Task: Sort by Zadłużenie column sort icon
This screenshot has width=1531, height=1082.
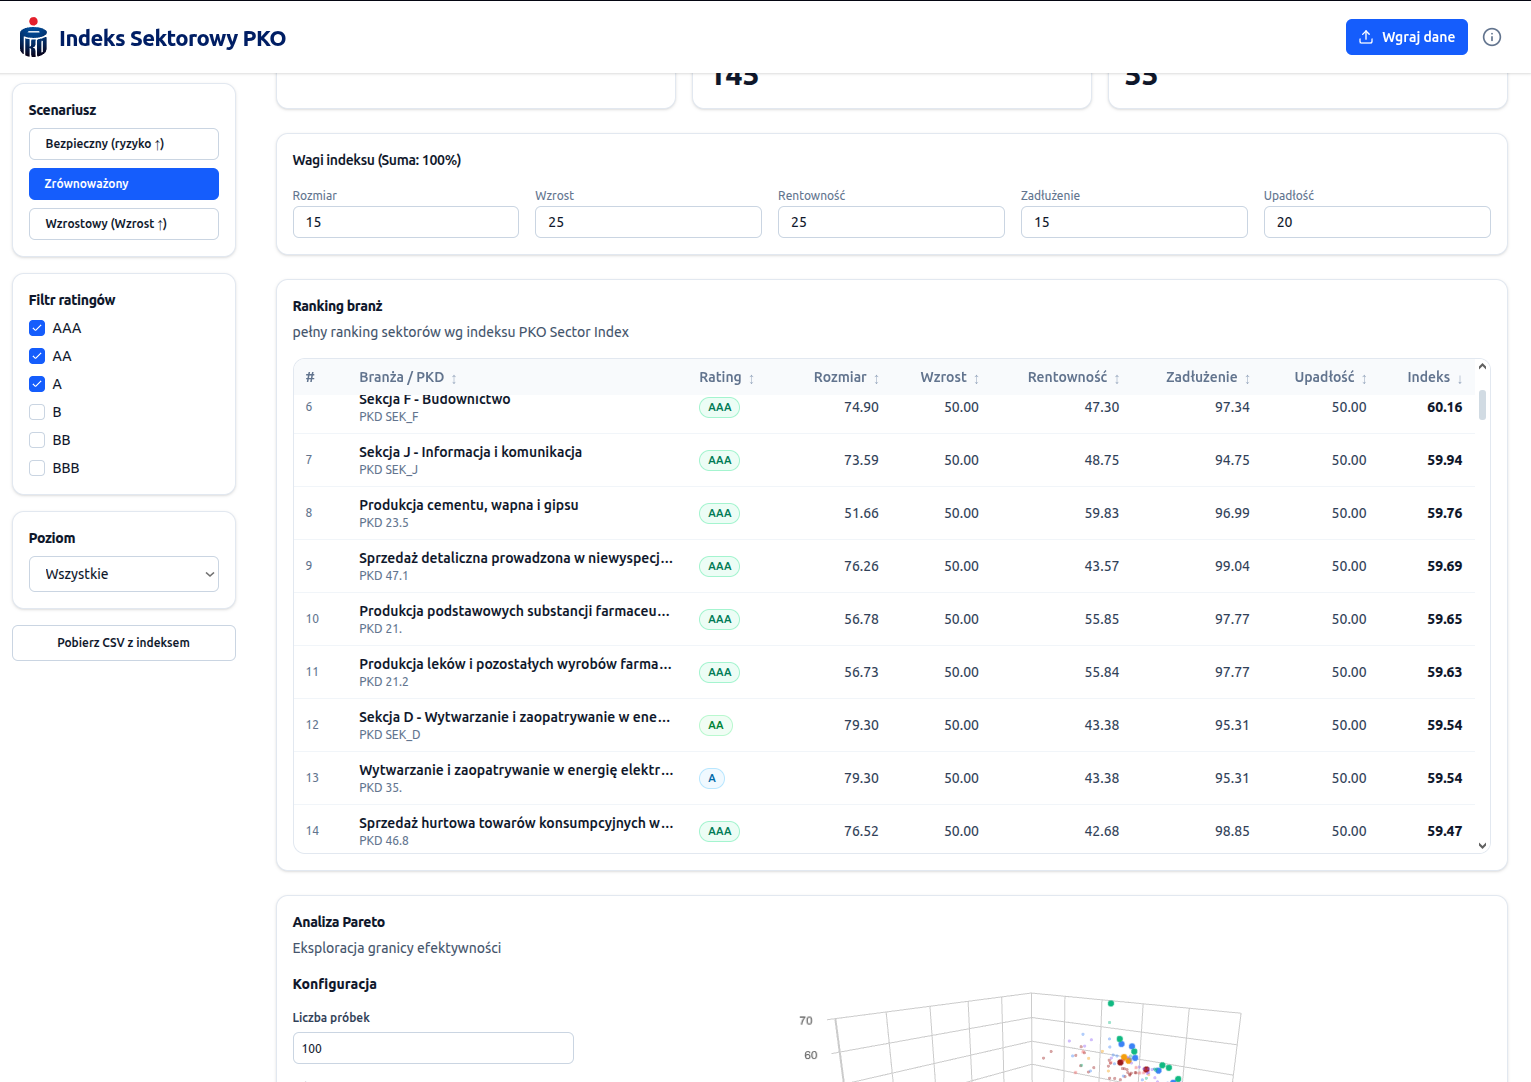Action: coord(1247,379)
